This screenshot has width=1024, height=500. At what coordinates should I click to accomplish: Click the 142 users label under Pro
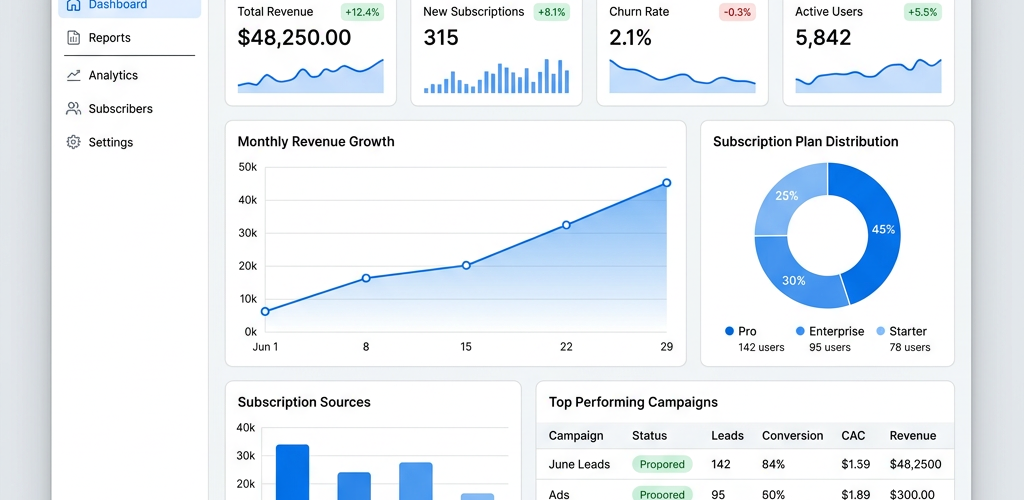pyautogui.click(x=761, y=347)
